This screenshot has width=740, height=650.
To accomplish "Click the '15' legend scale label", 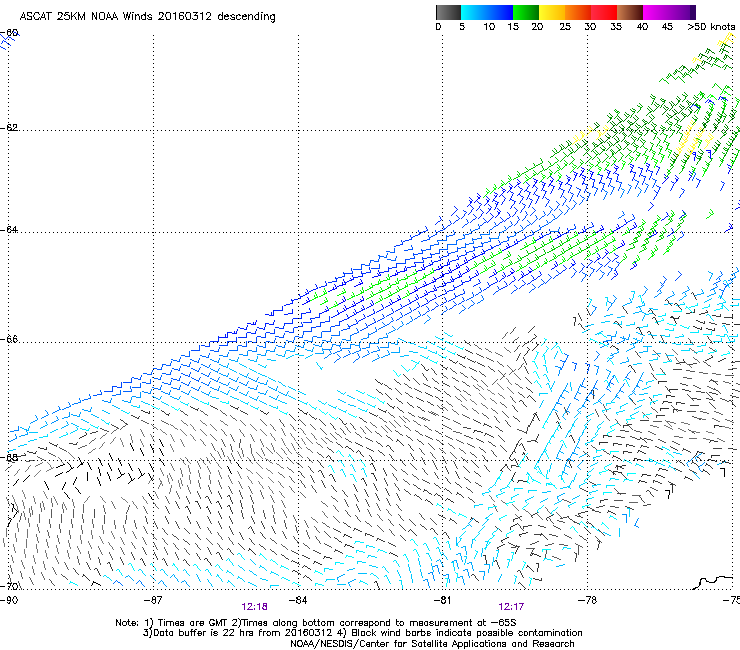I will [513, 27].
